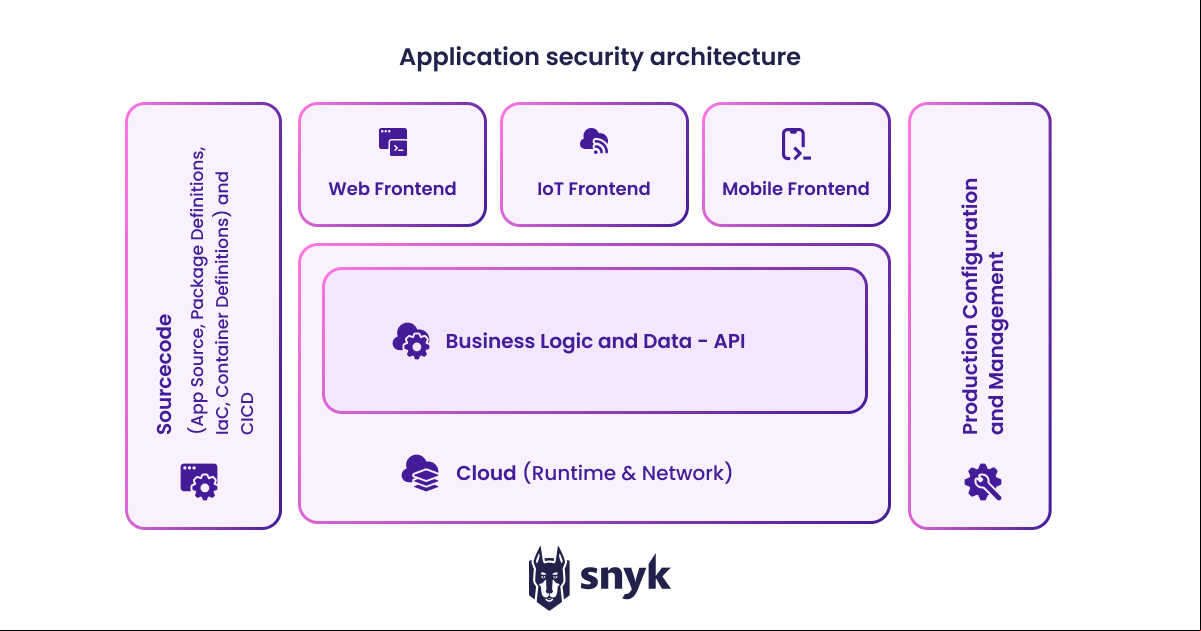Click the Application security architecture title
1201x631 pixels.
pyautogui.click(x=600, y=56)
